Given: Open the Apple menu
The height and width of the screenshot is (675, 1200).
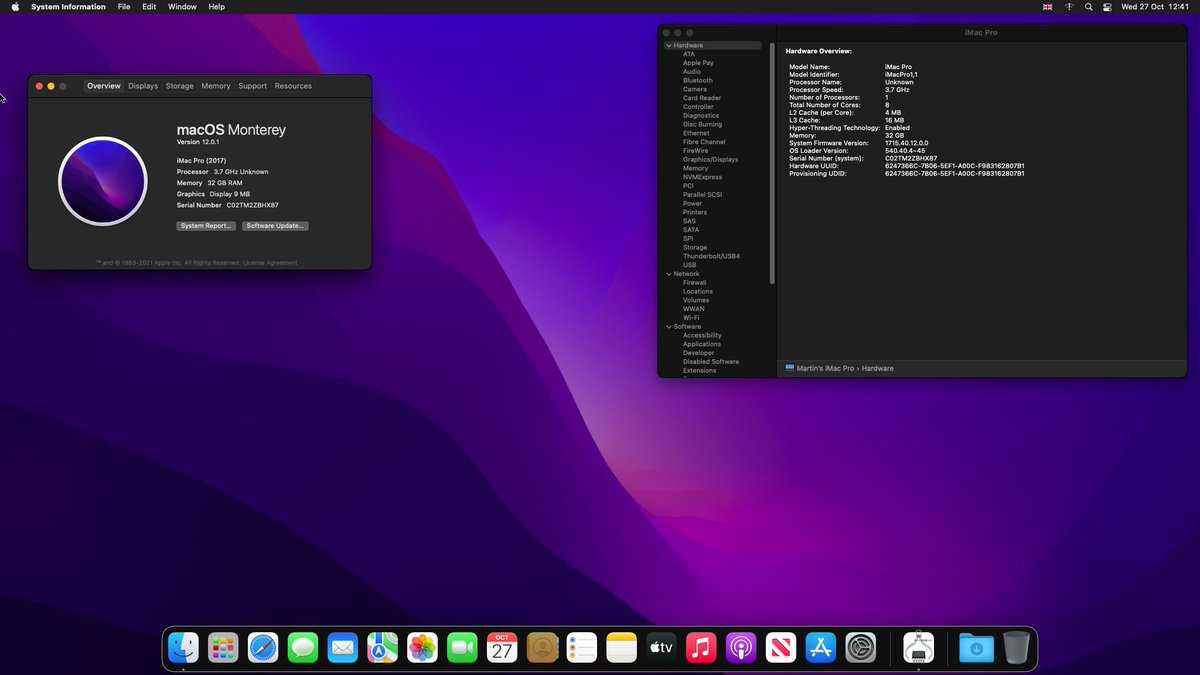Looking at the screenshot, I should click(x=15, y=7).
